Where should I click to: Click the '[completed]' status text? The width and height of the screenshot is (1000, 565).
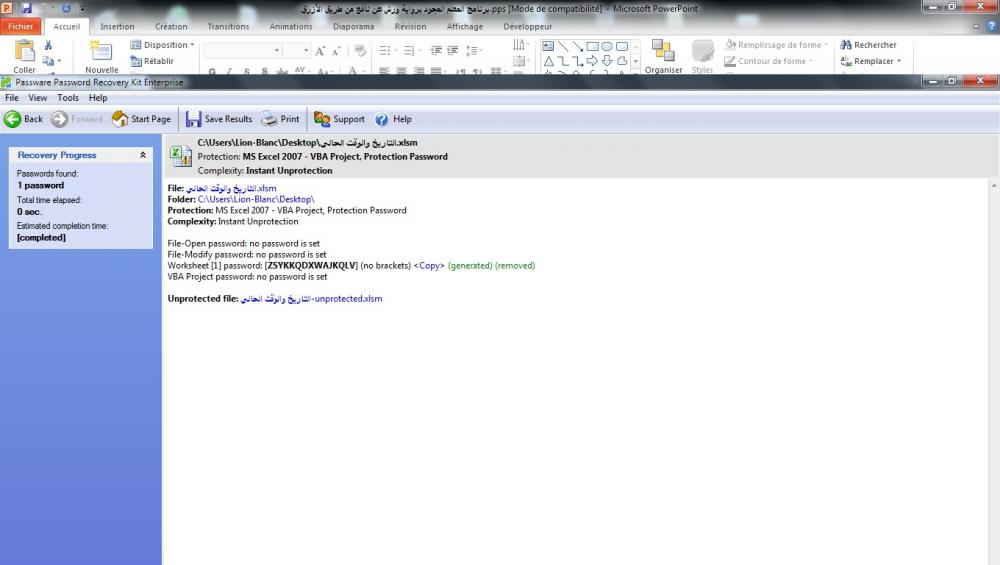point(41,238)
